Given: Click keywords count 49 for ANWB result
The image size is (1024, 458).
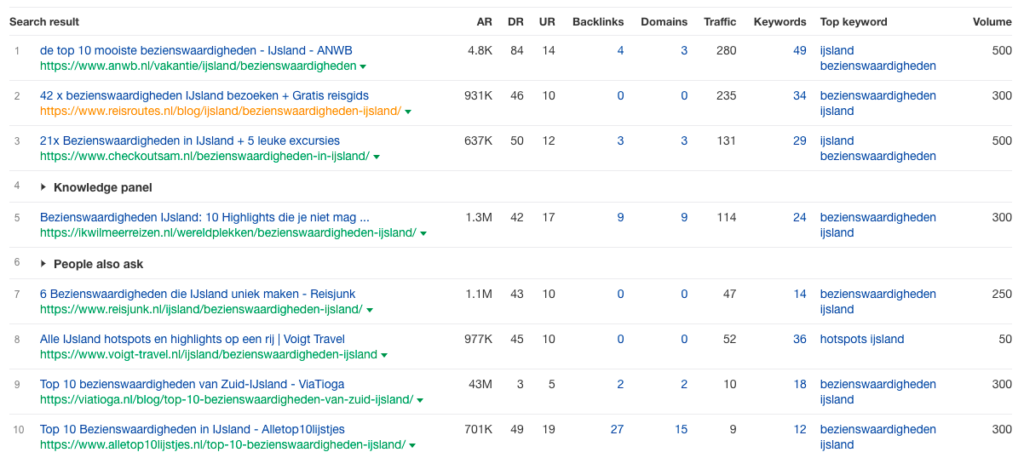Looking at the screenshot, I should click(x=799, y=50).
